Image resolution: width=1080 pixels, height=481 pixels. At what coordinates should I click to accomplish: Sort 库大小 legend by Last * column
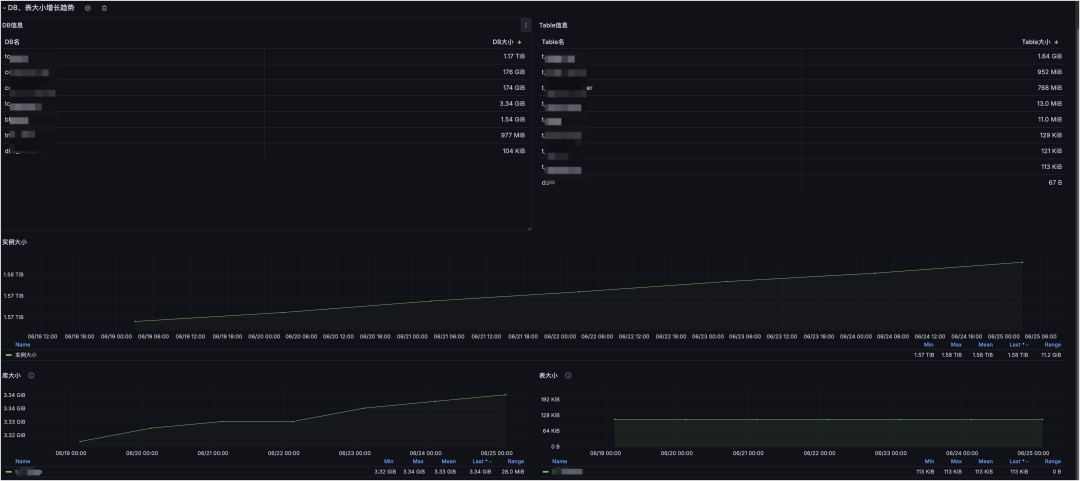pyautogui.click(x=483, y=462)
